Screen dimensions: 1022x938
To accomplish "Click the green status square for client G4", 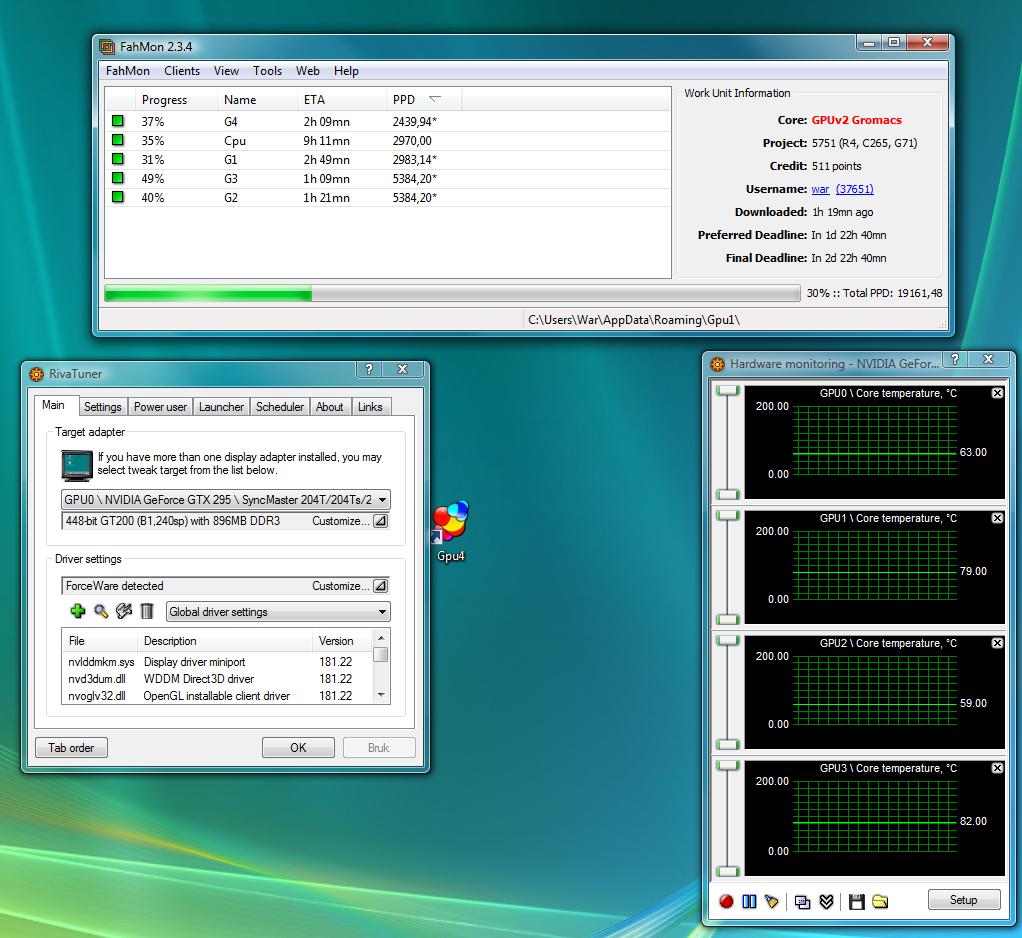I will click(x=118, y=121).
